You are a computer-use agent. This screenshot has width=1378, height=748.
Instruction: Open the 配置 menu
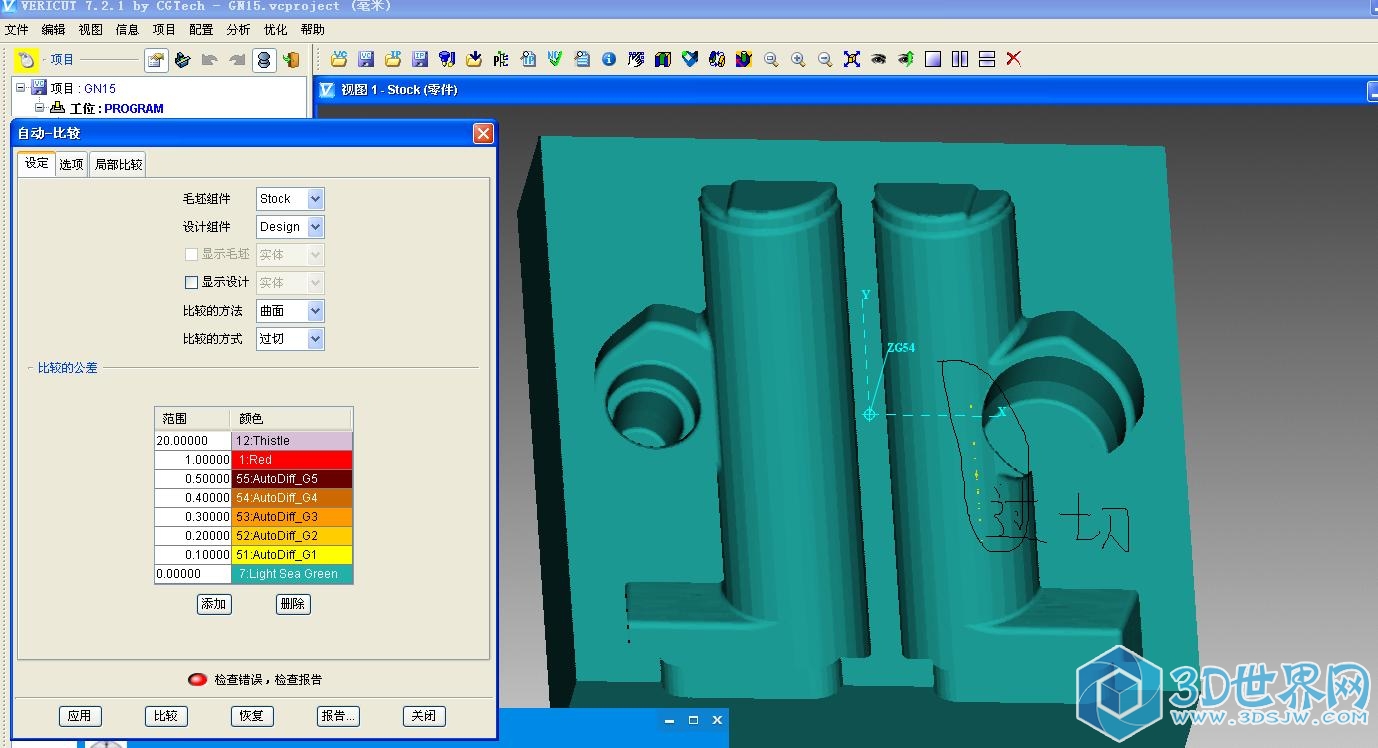point(201,30)
